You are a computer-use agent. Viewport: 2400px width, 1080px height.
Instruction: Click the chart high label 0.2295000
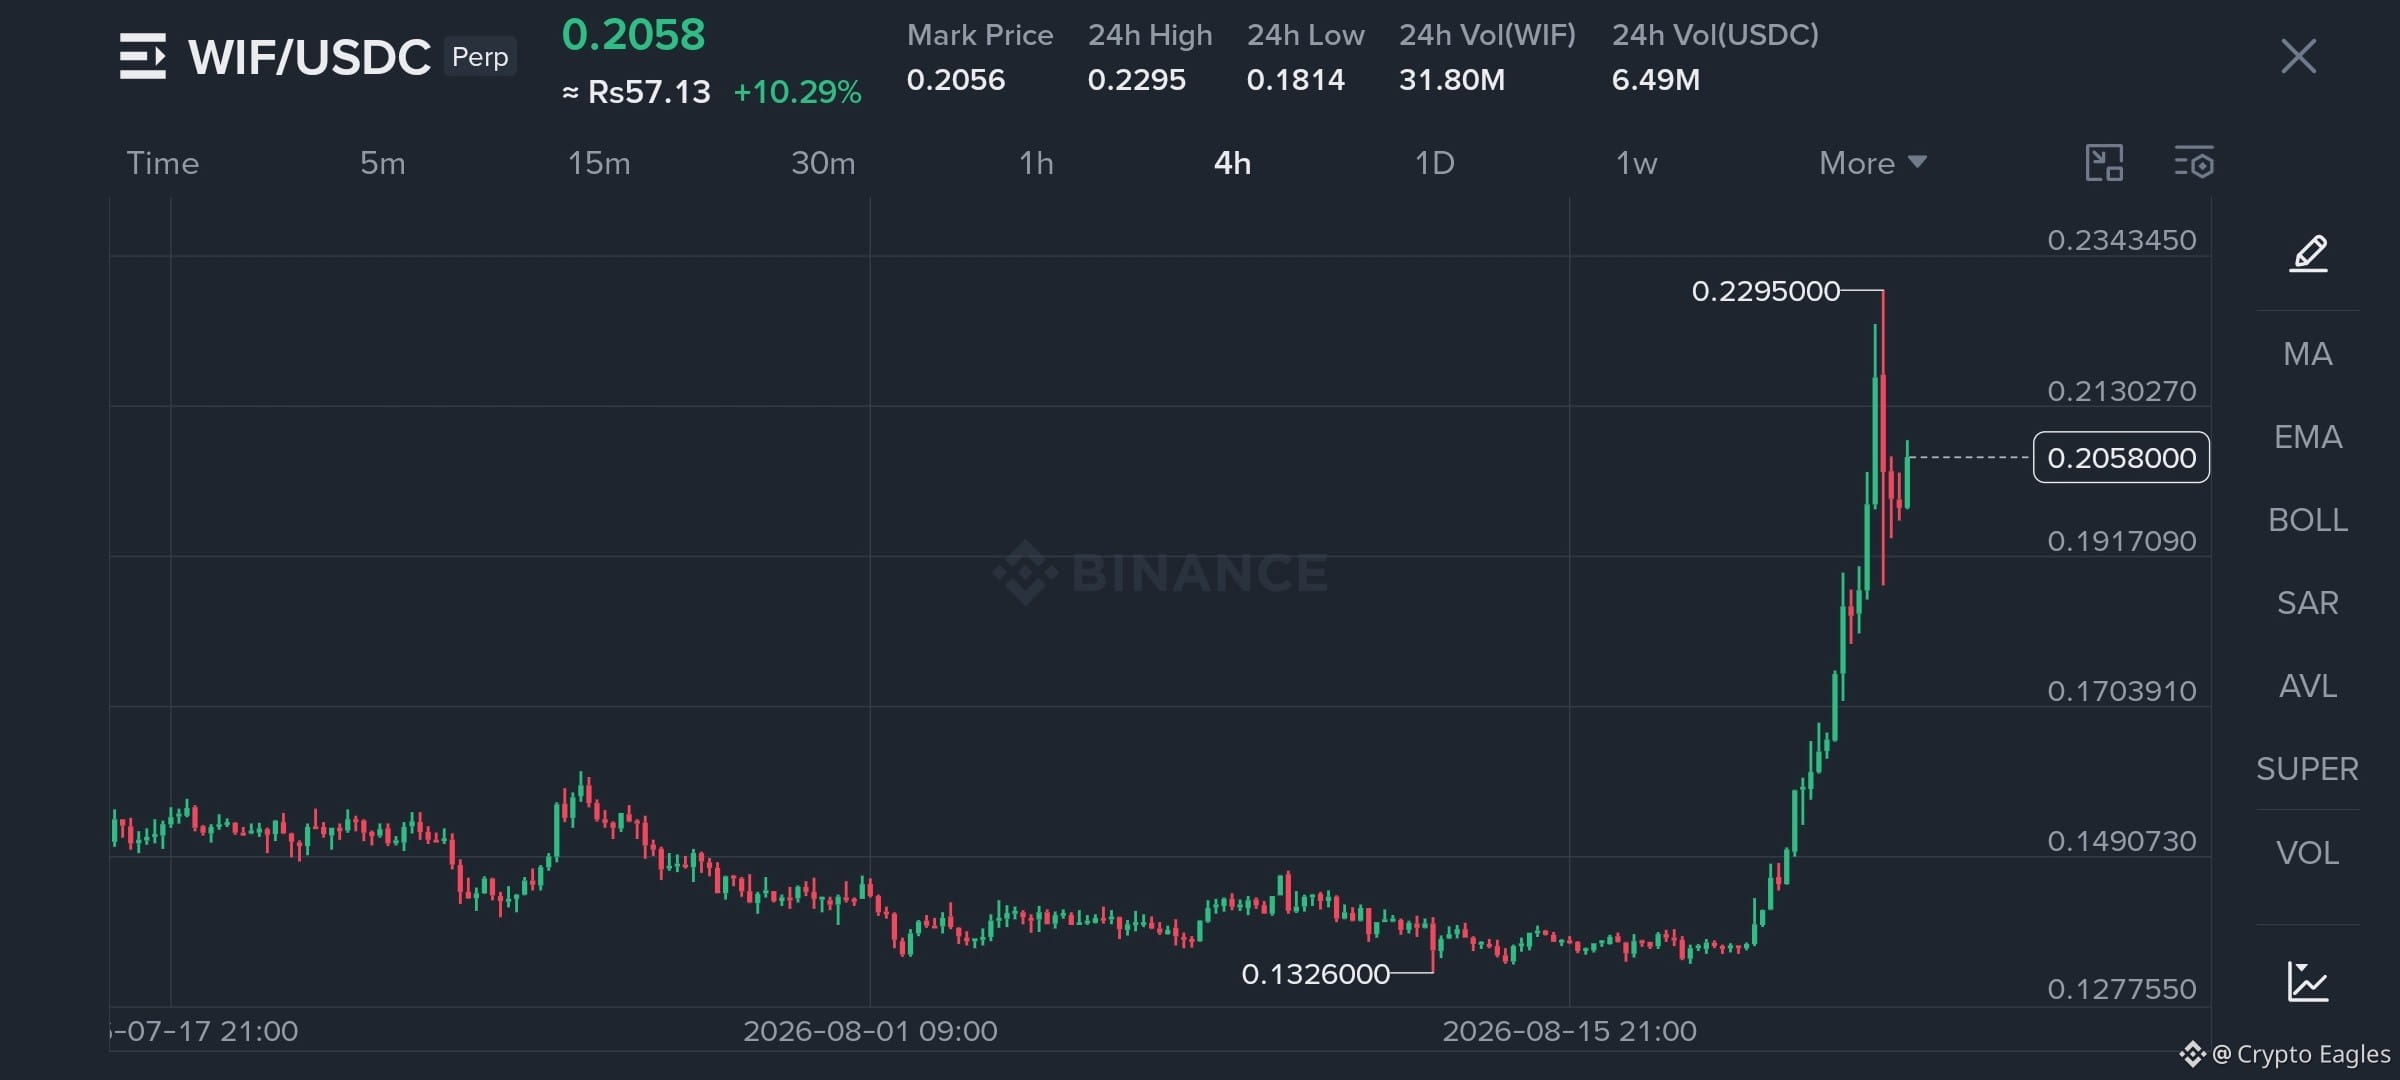pos(1765,291)
